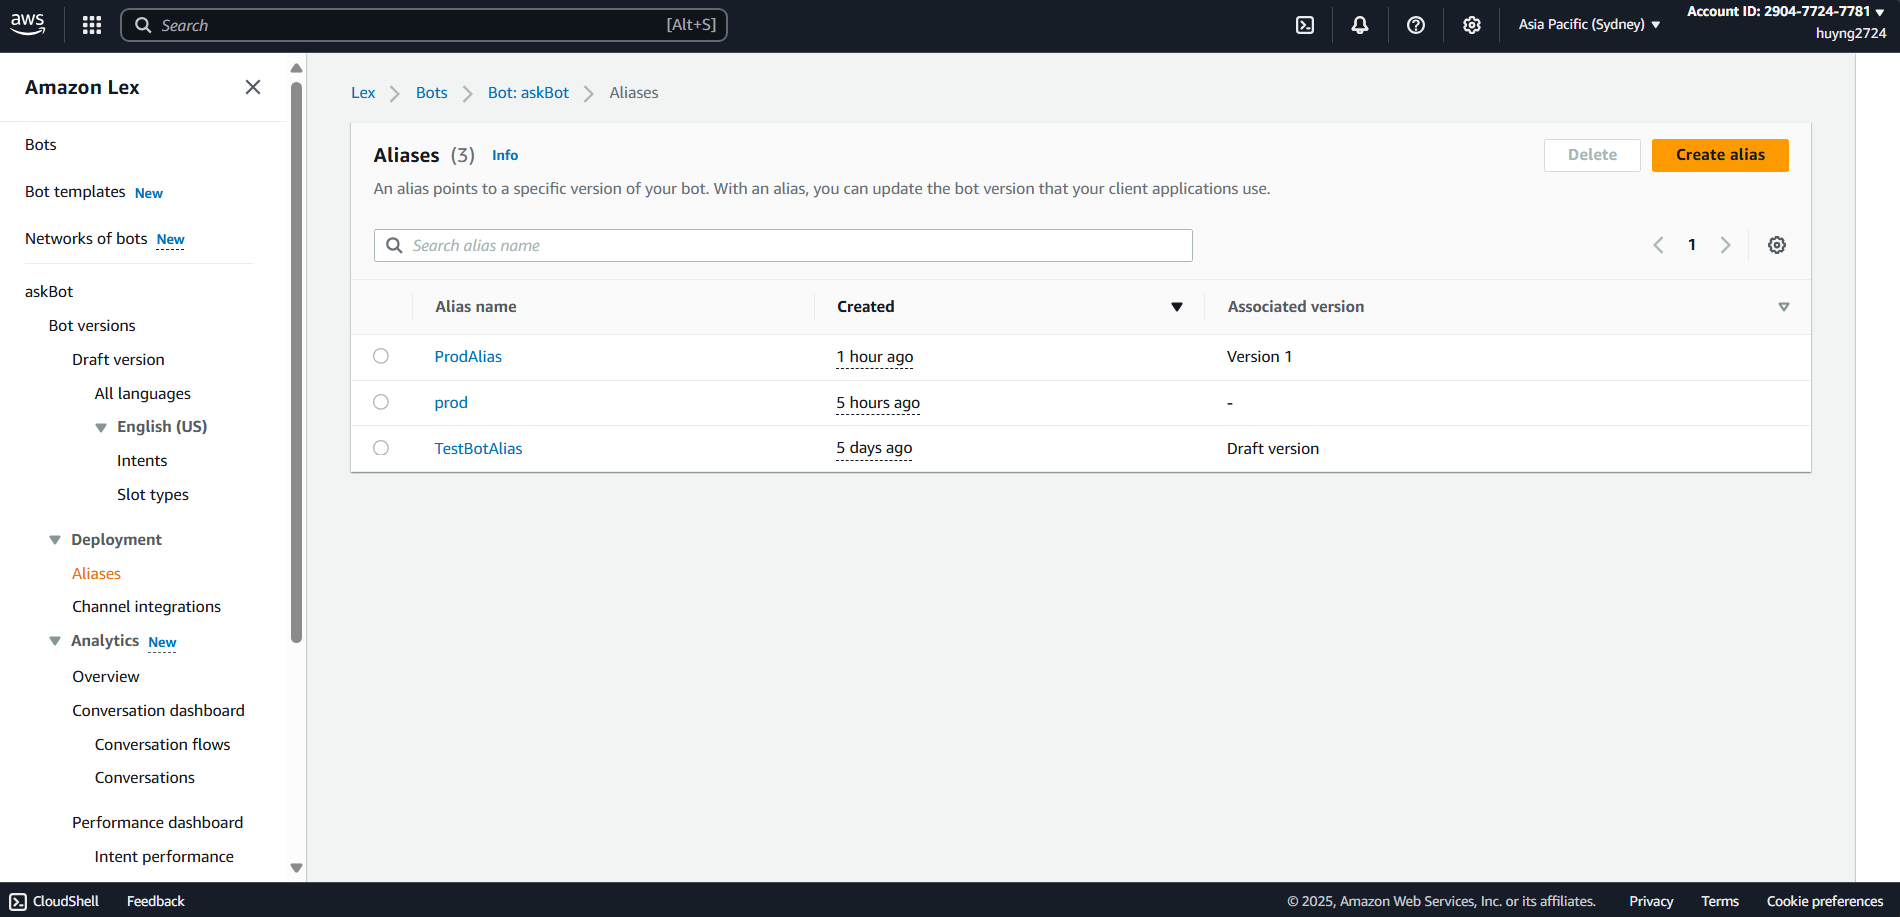Open the Privacy footer link
The height and width of the screenshot is (917, 1900).
coord(1651,901)
